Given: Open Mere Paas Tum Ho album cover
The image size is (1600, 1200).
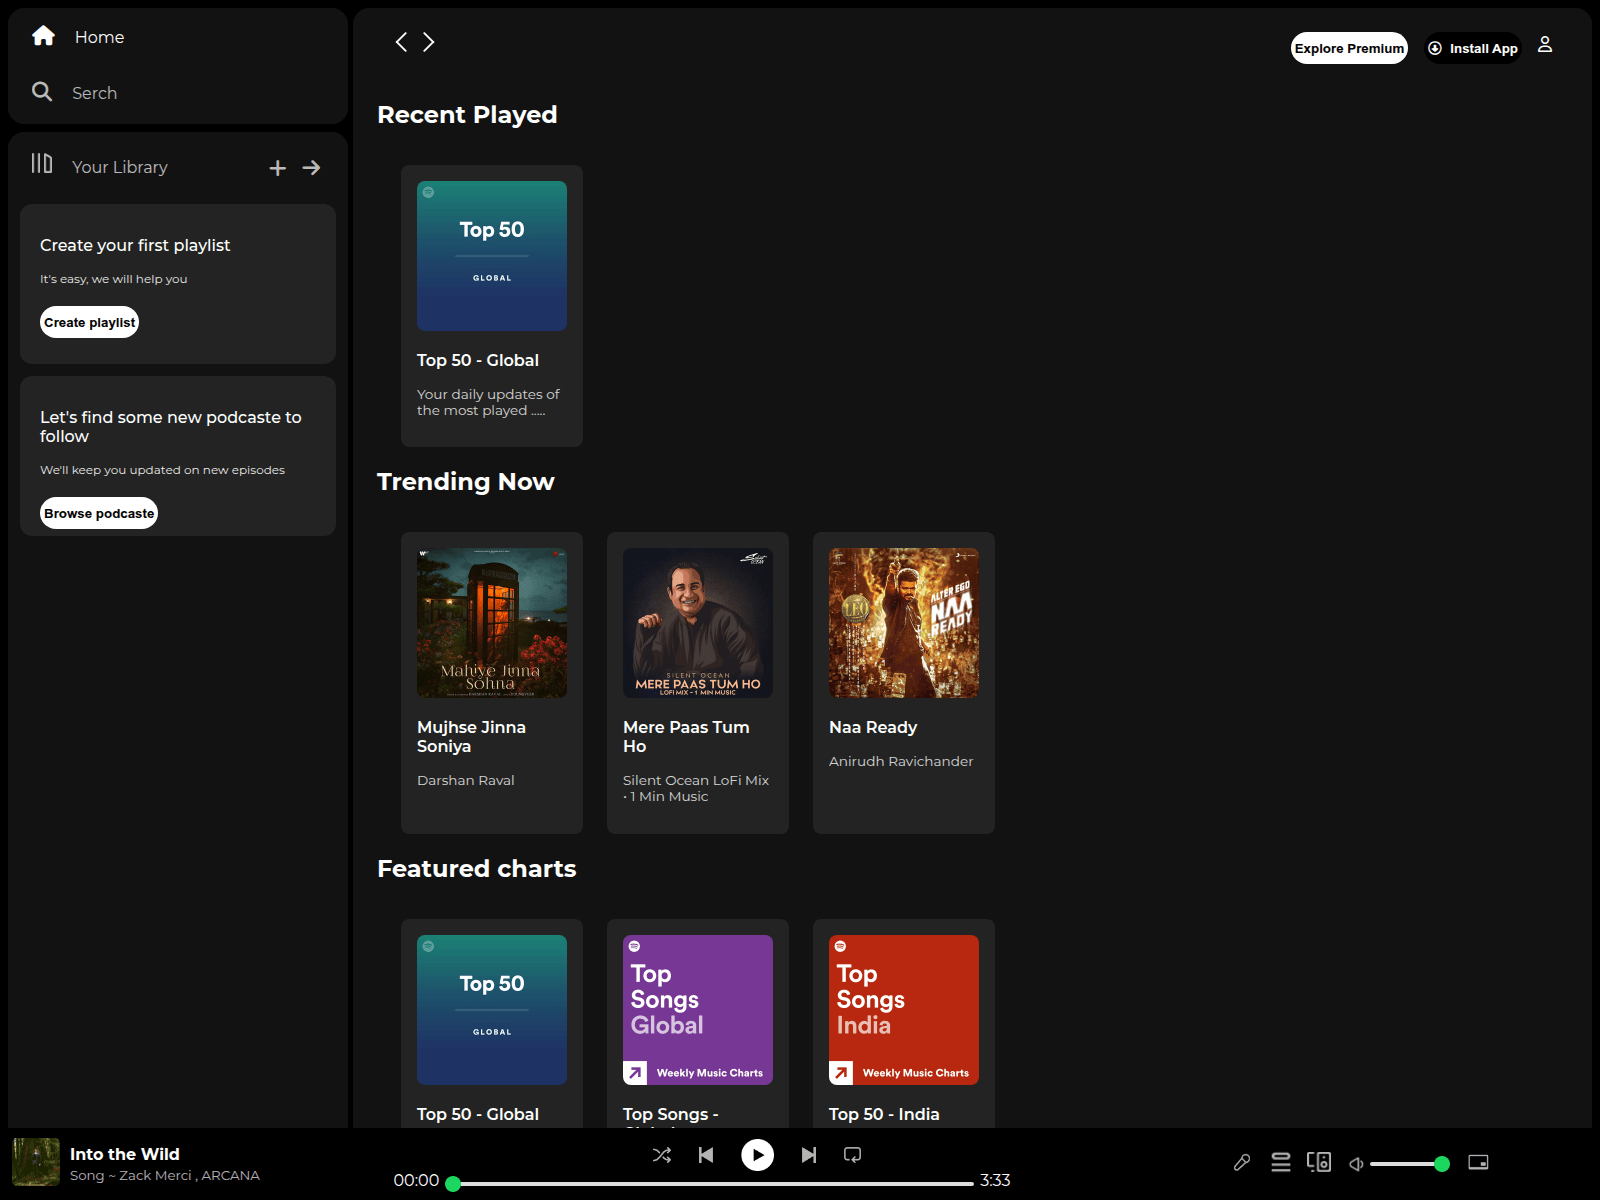Looking at the screenshot, I should [698, 623].
